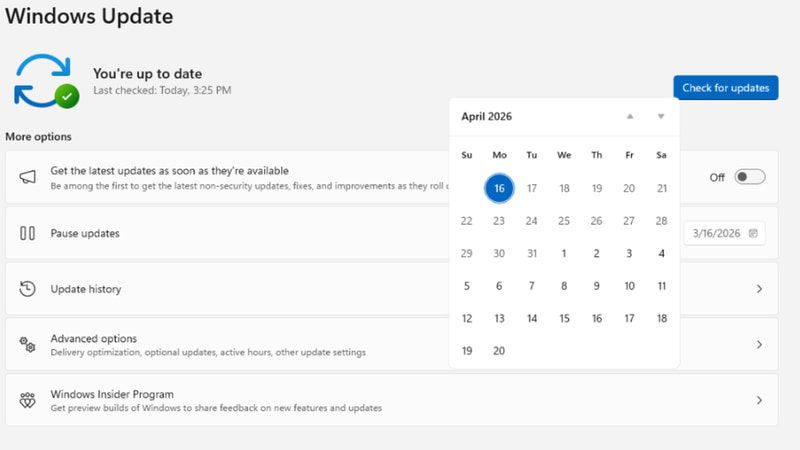
Task: Pick date 8 in the calendar
Action: pos(564,286)
